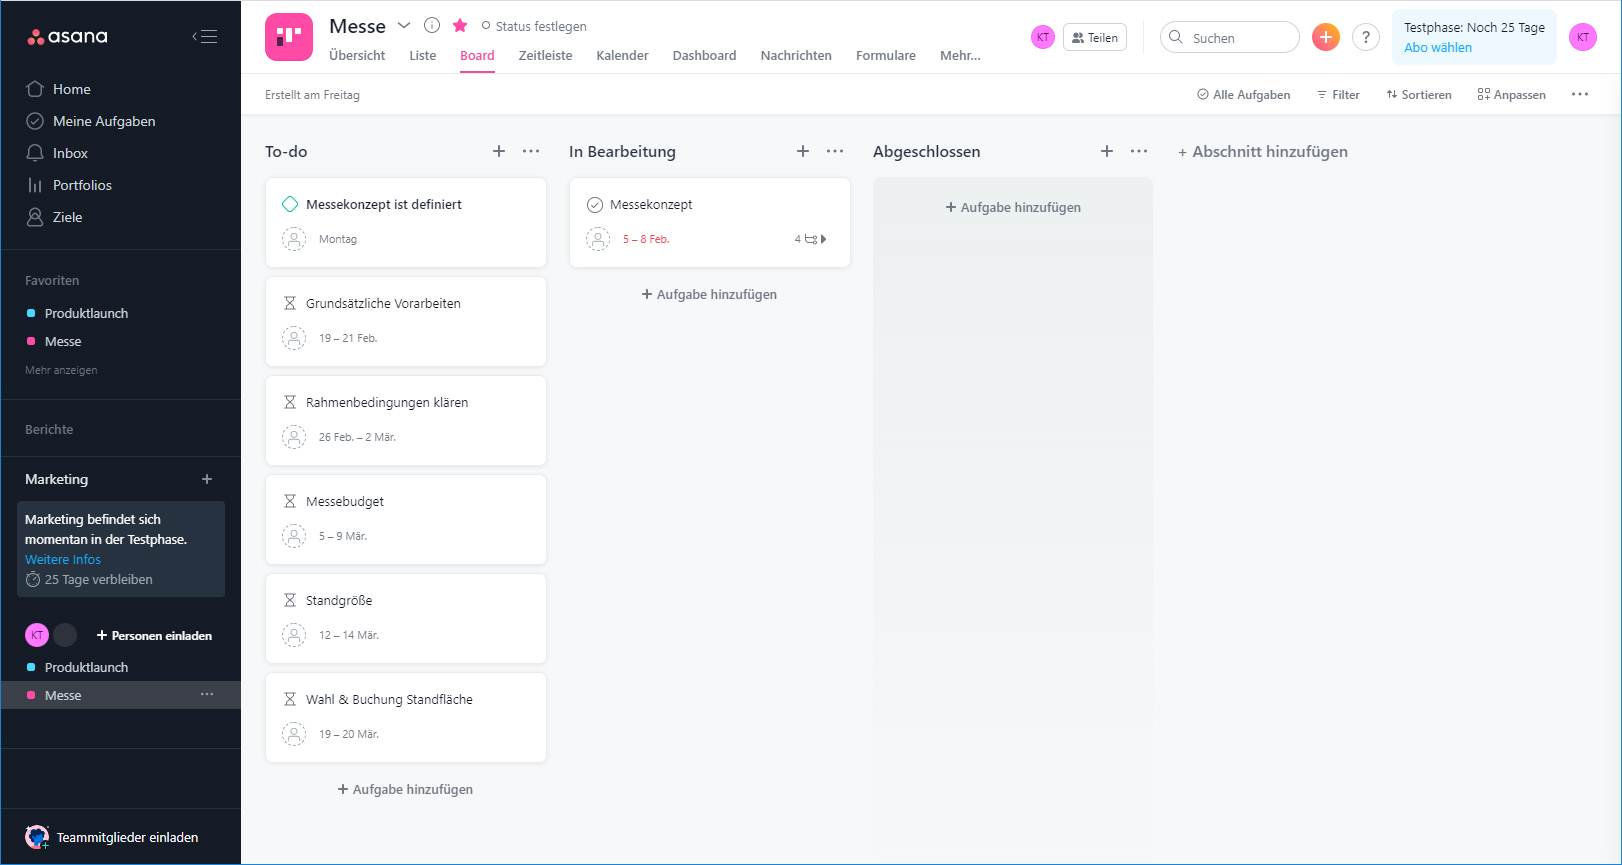Open the KT profile avatar menu
Image resolution: width=1622 pixels, height=865 pixels.
pyautogui.click(x=1583, y=37)
